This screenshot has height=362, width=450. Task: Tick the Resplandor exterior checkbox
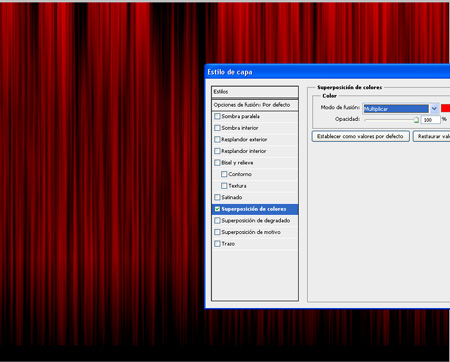pos(217,139)
